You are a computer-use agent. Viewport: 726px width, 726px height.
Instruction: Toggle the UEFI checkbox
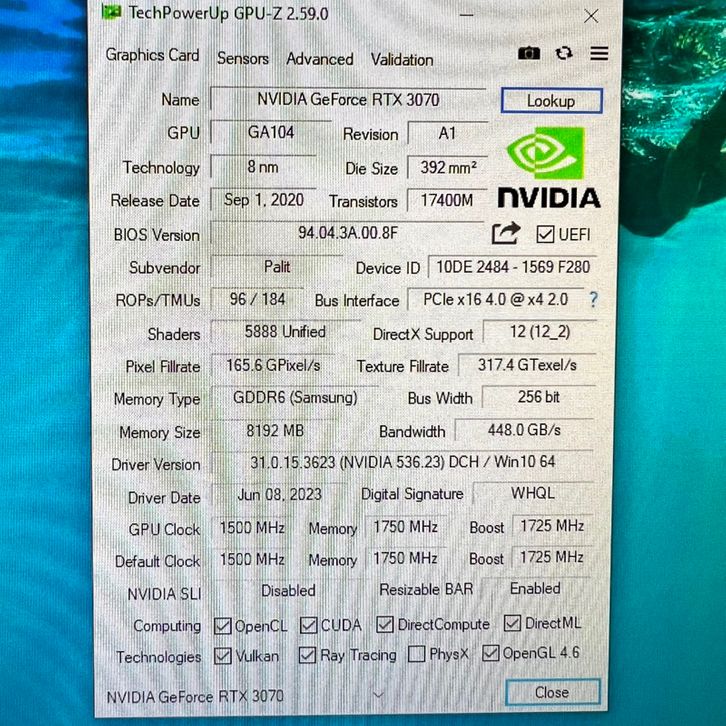pos(545,235)
